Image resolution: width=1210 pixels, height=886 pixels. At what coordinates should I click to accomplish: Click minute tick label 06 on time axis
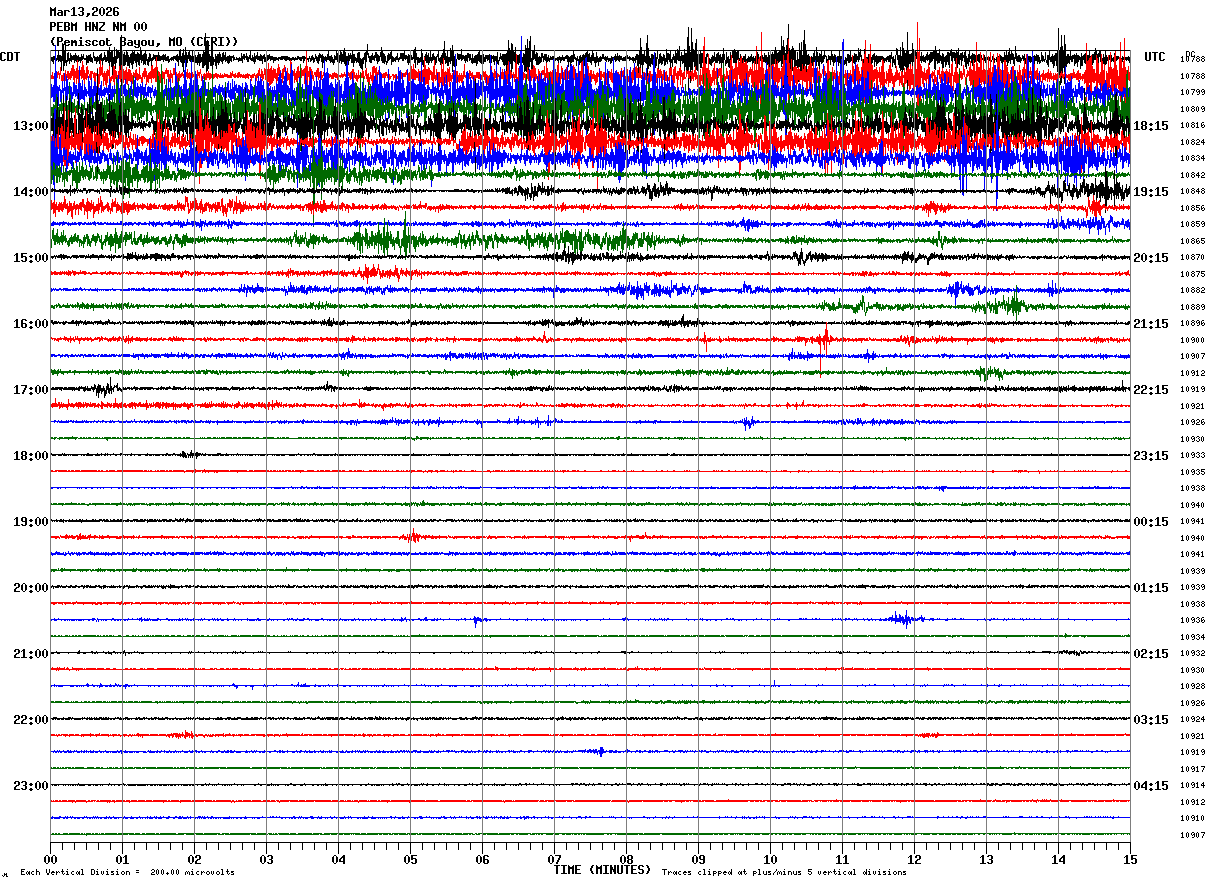click(x=482, y=859)
